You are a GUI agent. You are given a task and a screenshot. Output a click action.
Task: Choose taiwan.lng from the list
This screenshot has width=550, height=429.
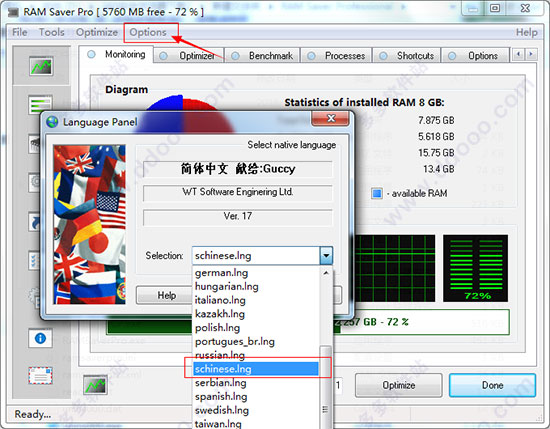click(256, 423)
